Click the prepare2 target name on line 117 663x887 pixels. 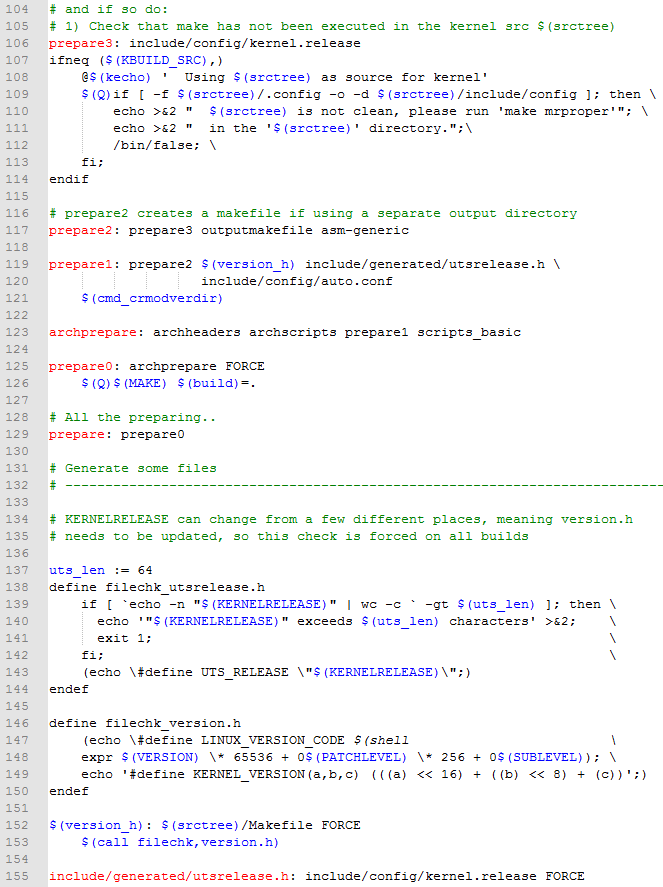(80, 230)
